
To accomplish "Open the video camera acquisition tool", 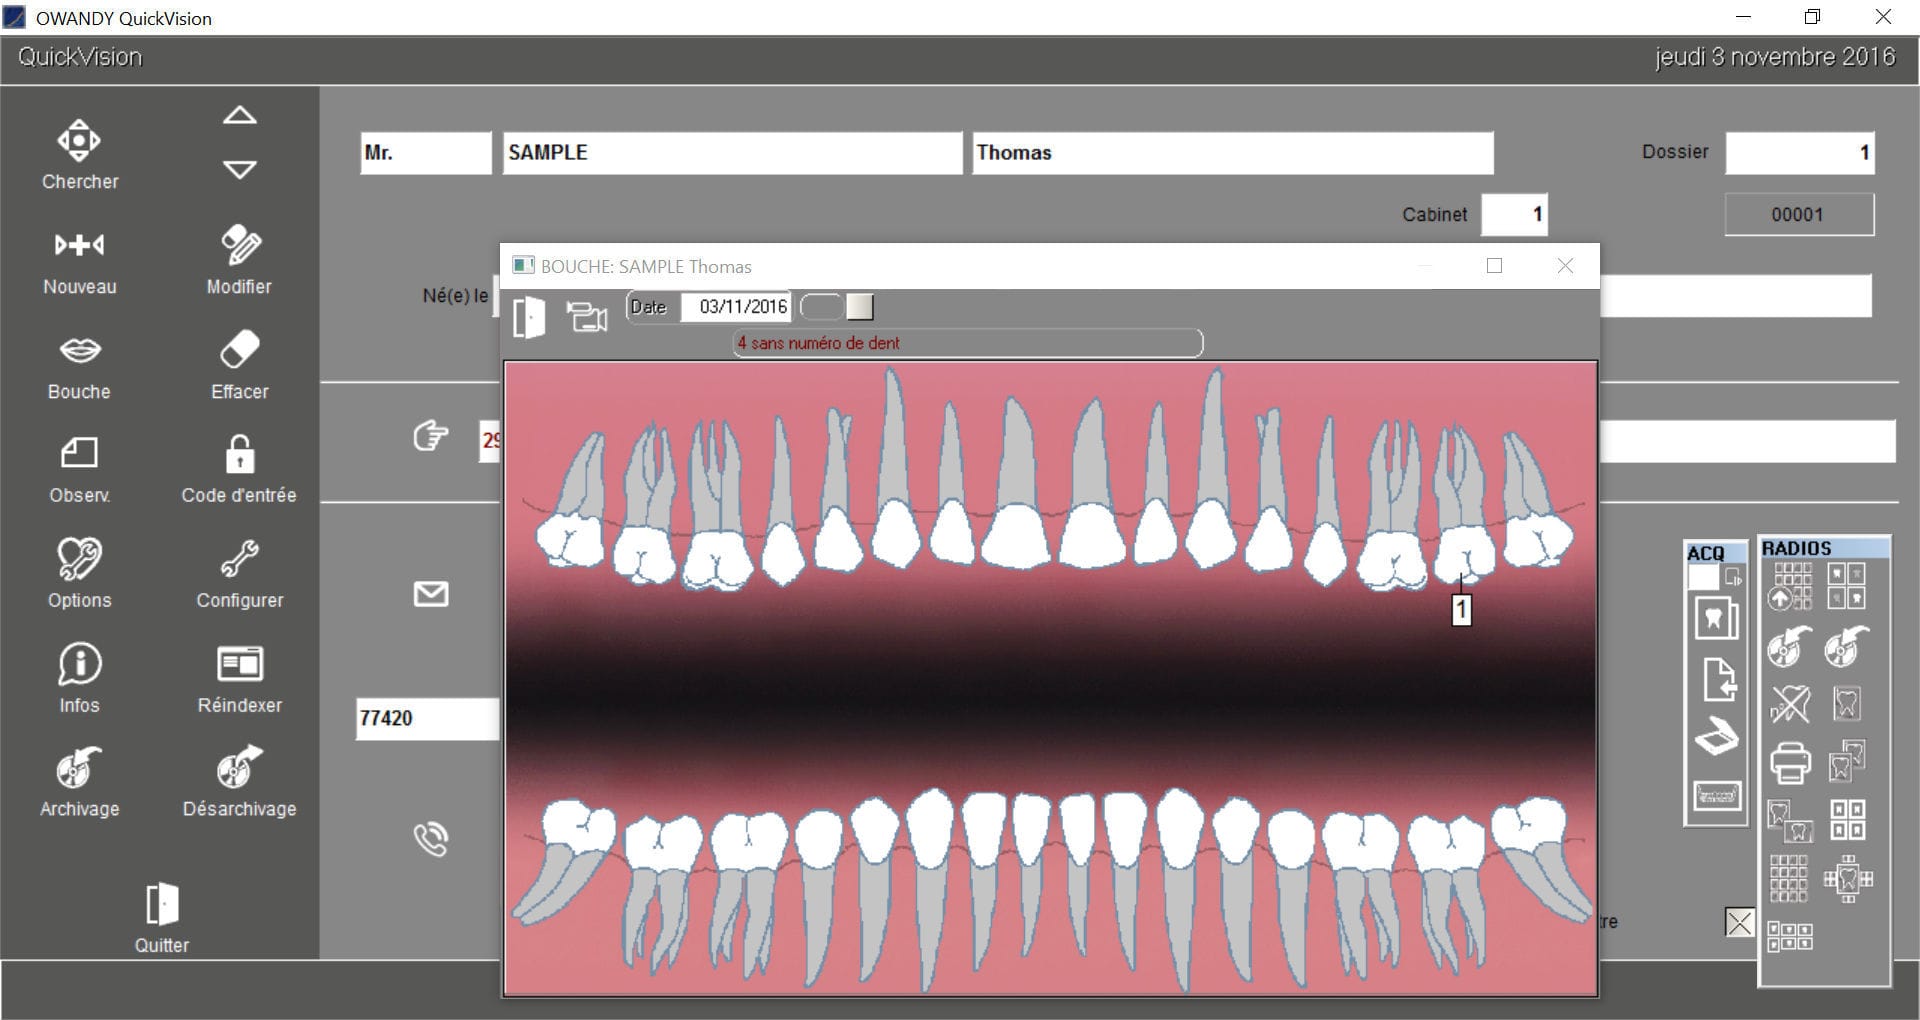I will 588,315.
